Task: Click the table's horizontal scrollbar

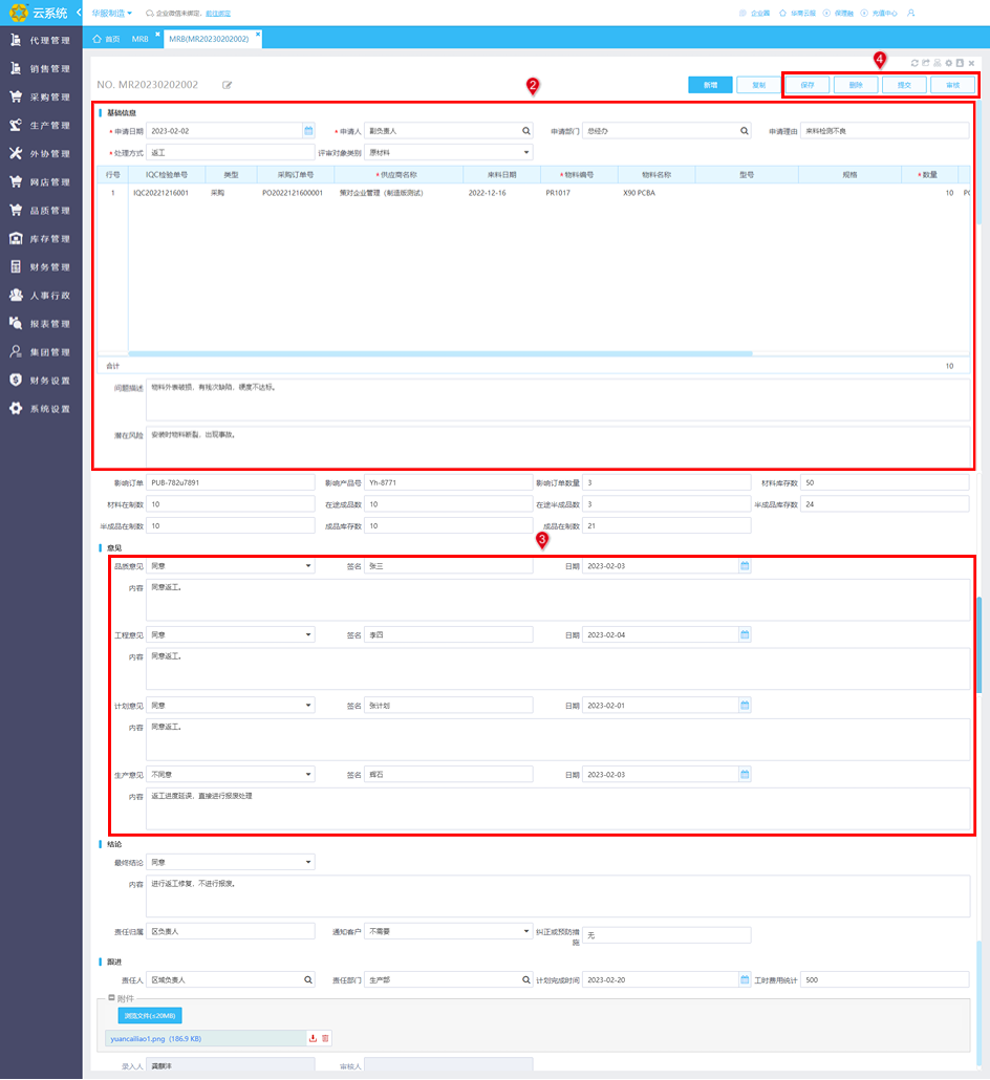Action: pos(440,353)
